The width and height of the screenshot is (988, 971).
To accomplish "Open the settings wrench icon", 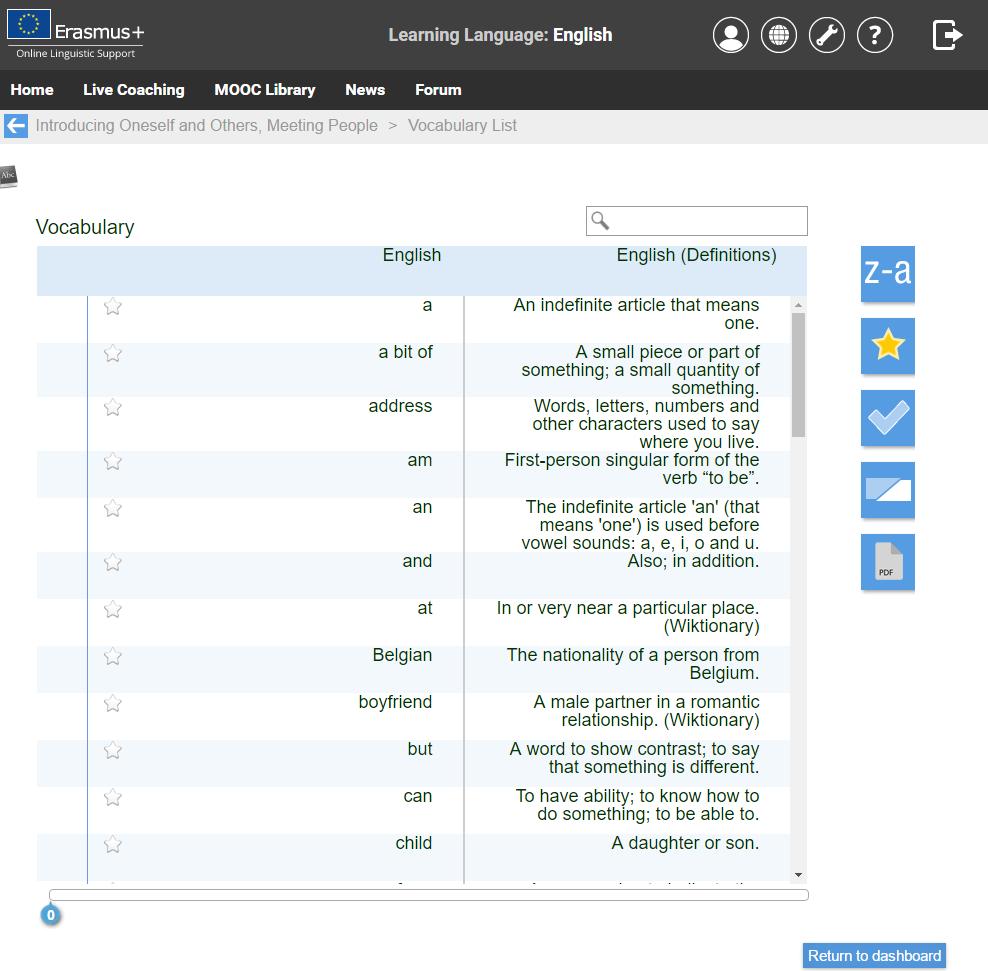I will 827,35.
